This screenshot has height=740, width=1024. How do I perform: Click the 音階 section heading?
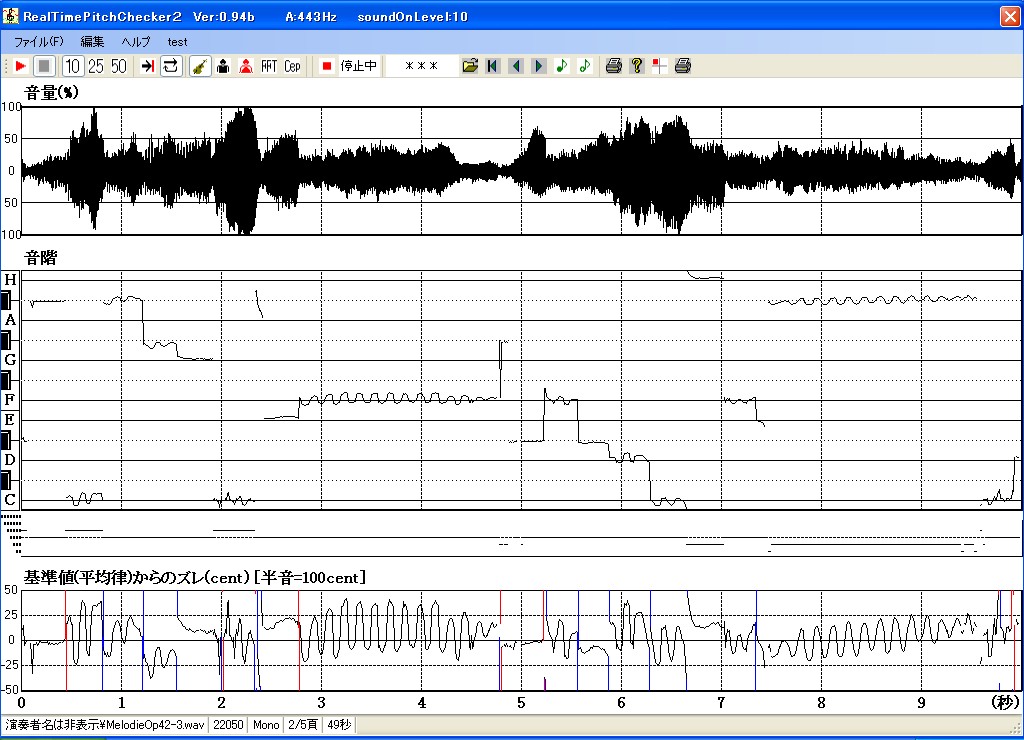(40, 258)
